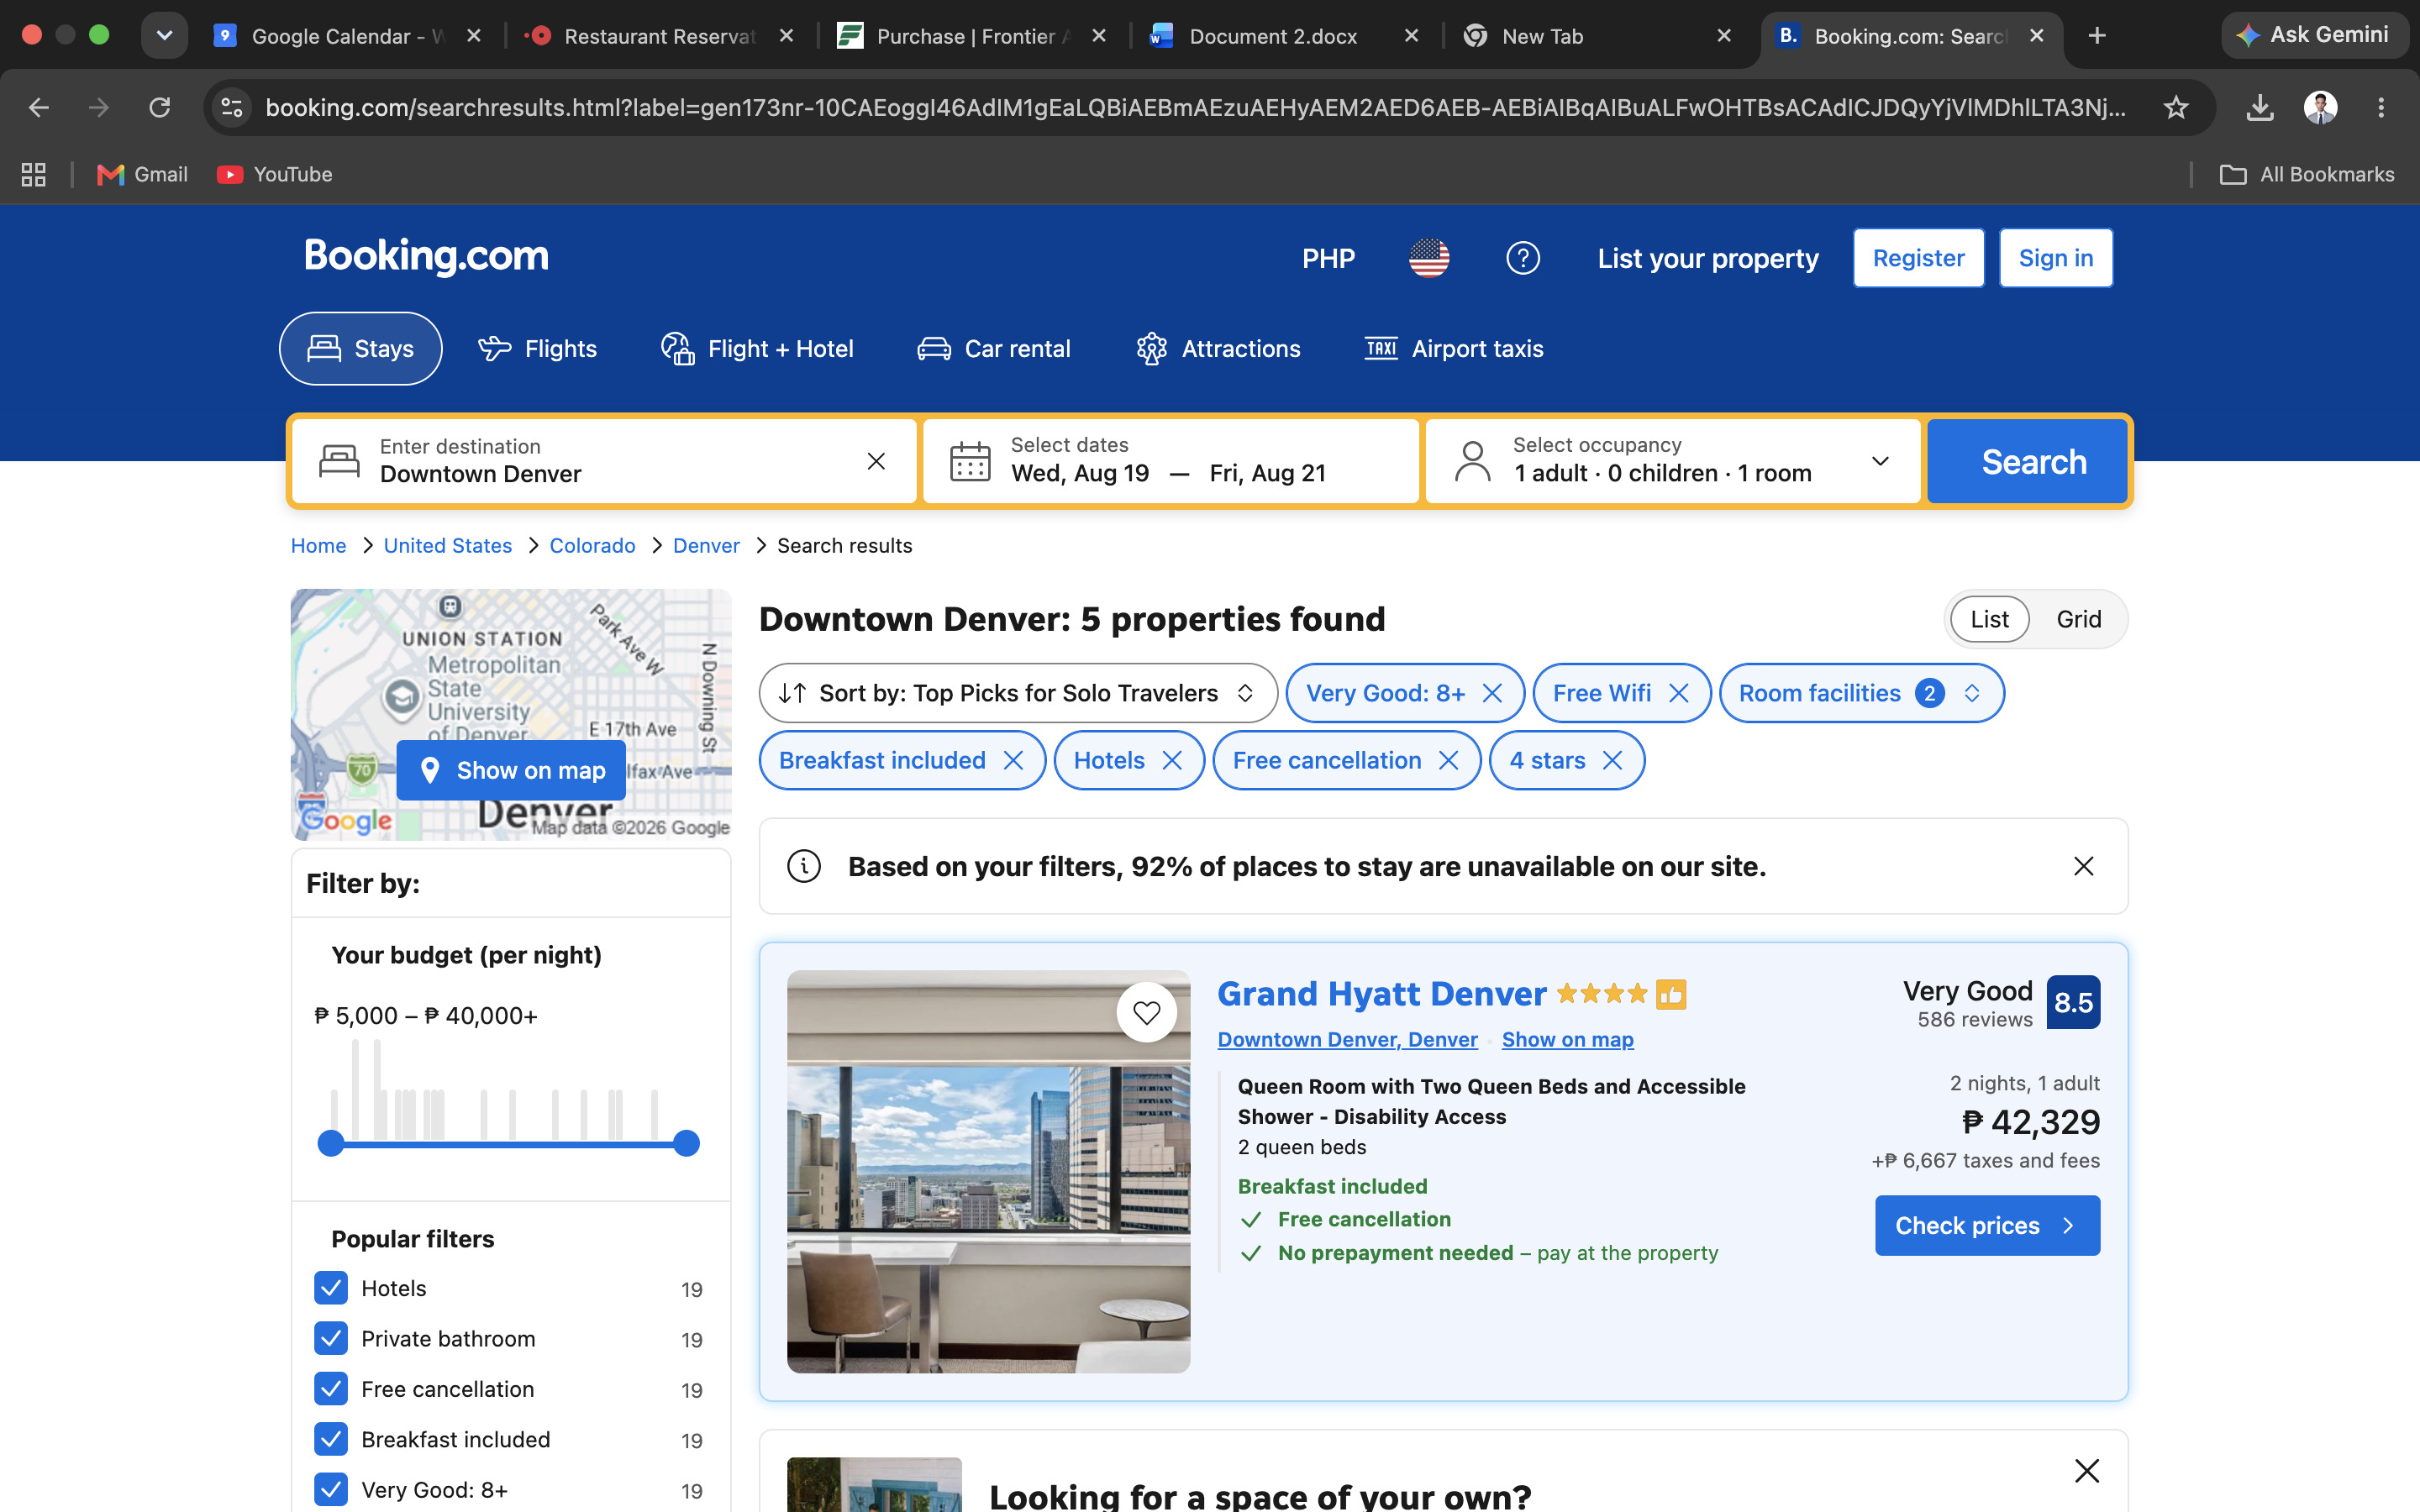Remove the Free cancellation filter chip
The width and height of the screenshot is (2420, 1512).
pos(1448,760)
